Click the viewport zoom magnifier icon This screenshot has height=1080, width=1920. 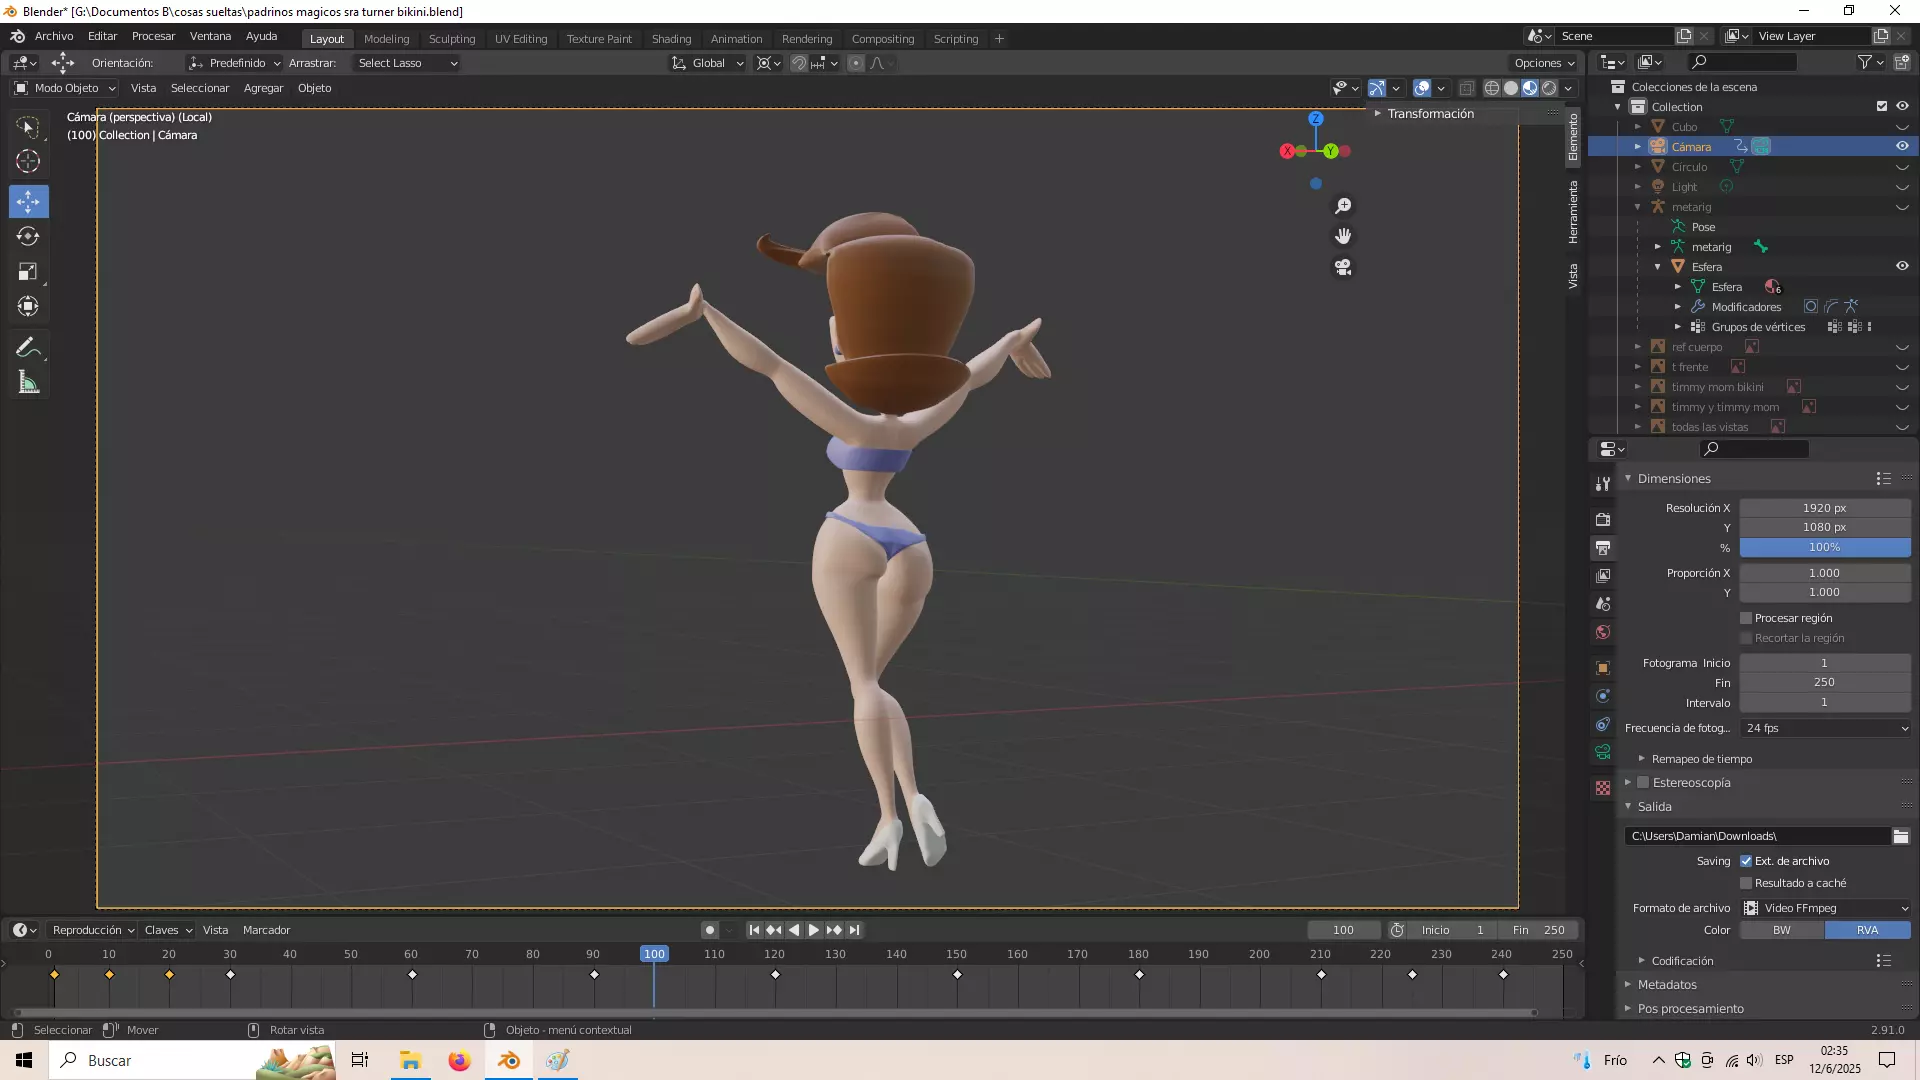click(x=1343, y=206)
